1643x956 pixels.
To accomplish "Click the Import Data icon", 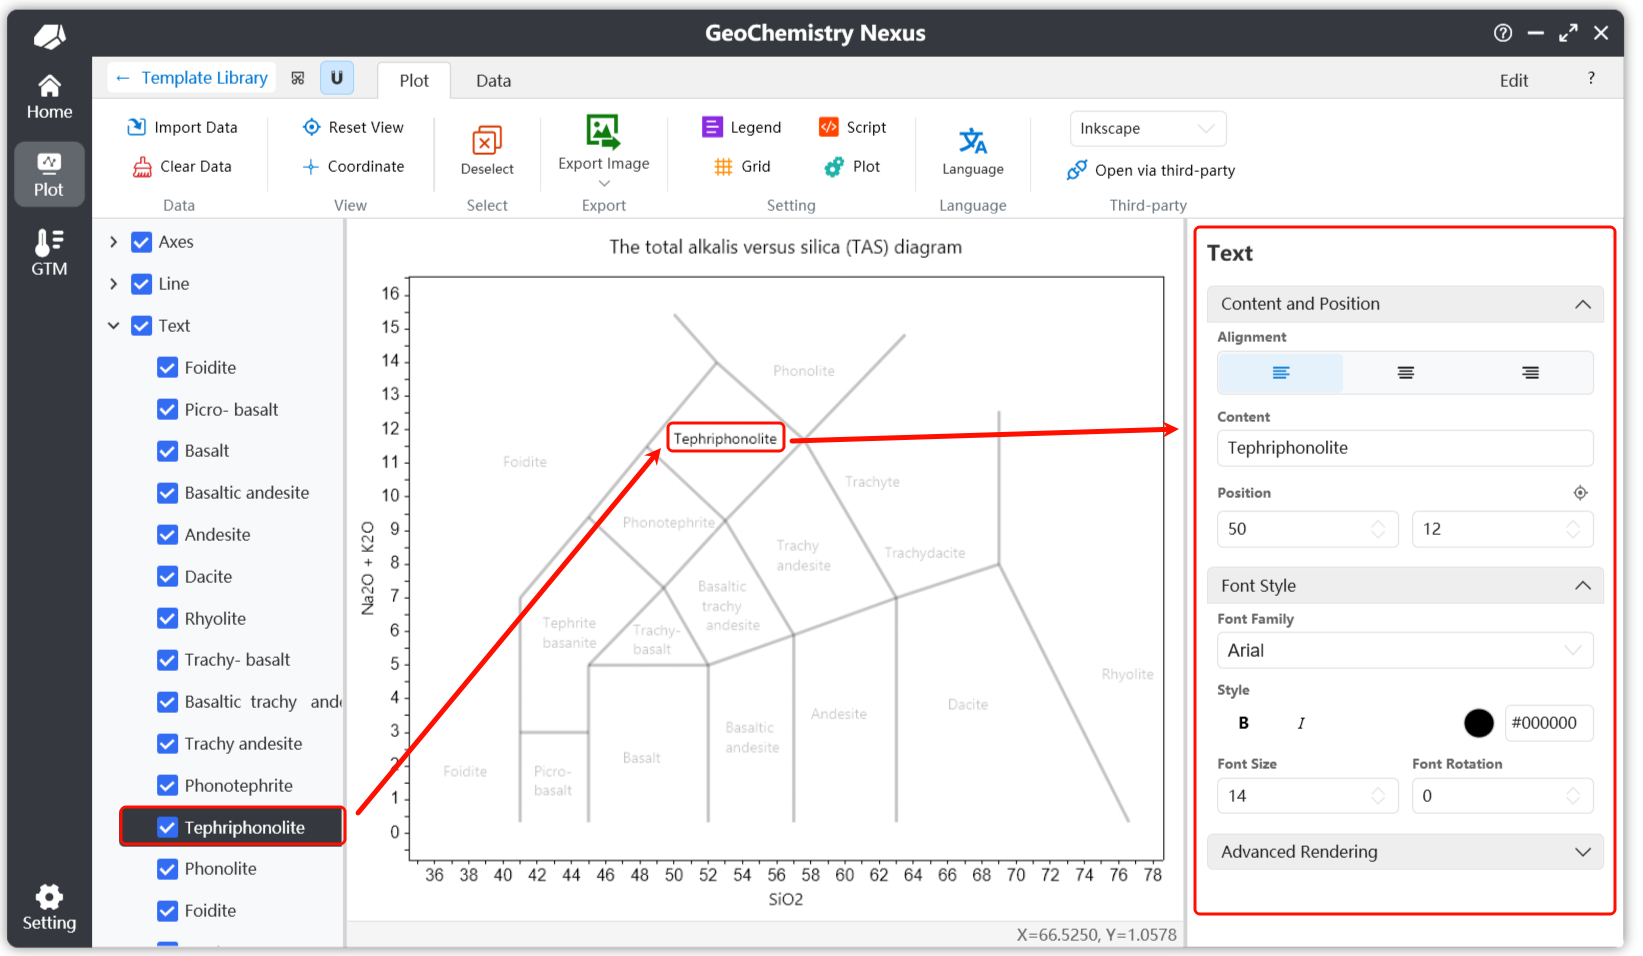I will pos(137,127).
